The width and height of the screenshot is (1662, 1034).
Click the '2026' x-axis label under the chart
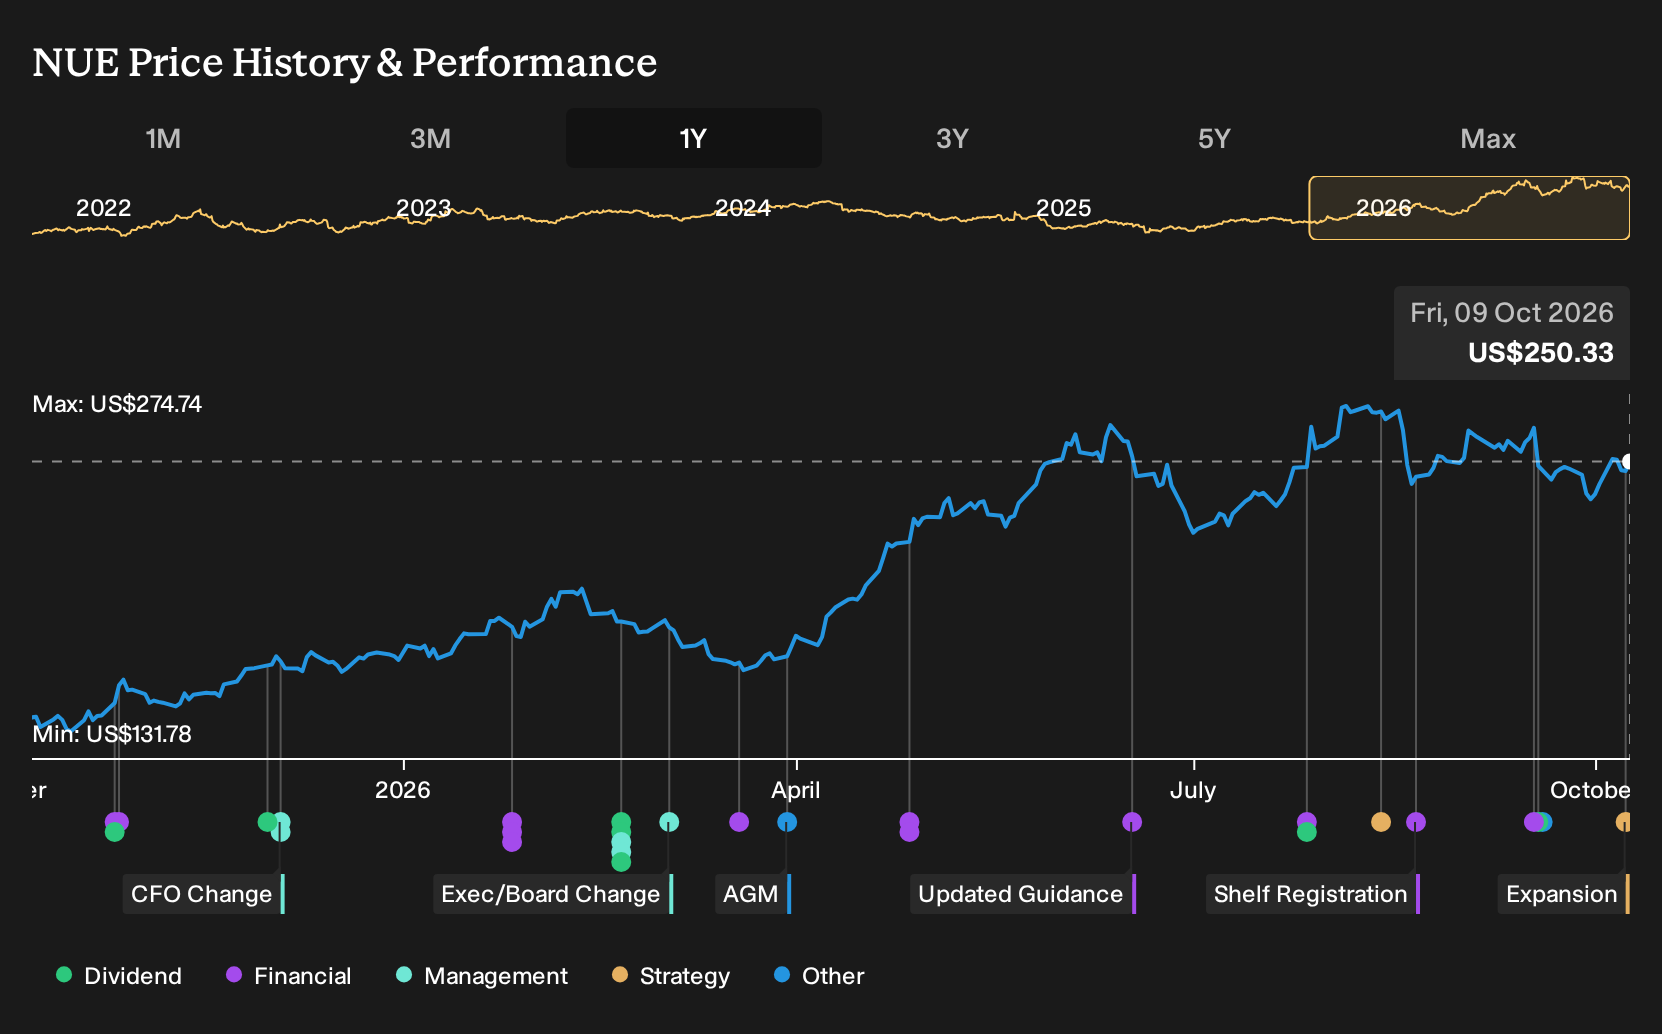(x=403, y=790)
